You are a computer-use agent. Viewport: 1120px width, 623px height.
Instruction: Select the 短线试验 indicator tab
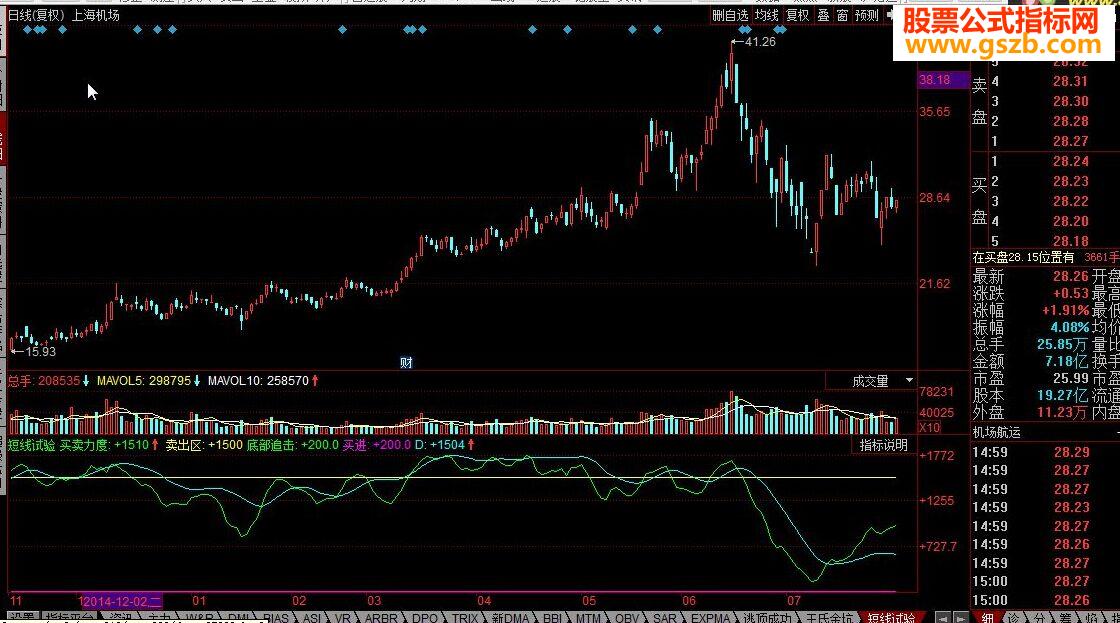[x=891, y=617]
